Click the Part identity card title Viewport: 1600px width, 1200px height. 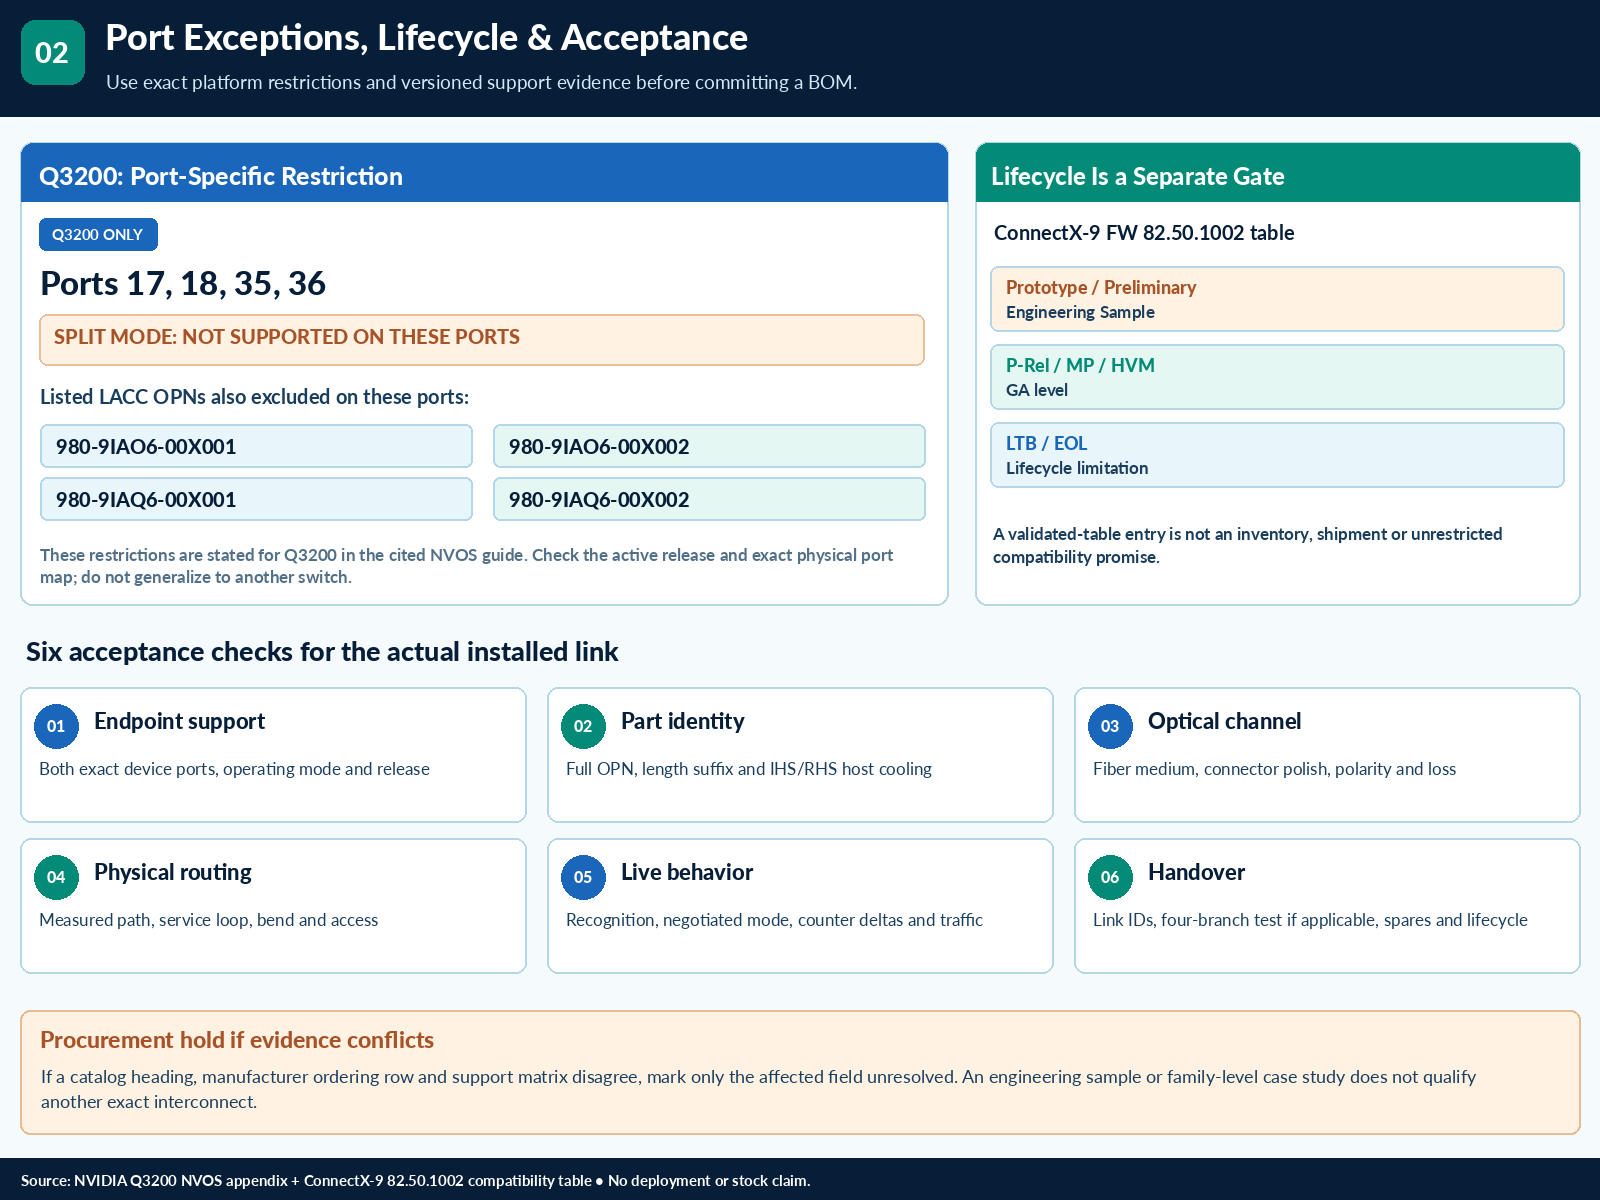(683, 721)
